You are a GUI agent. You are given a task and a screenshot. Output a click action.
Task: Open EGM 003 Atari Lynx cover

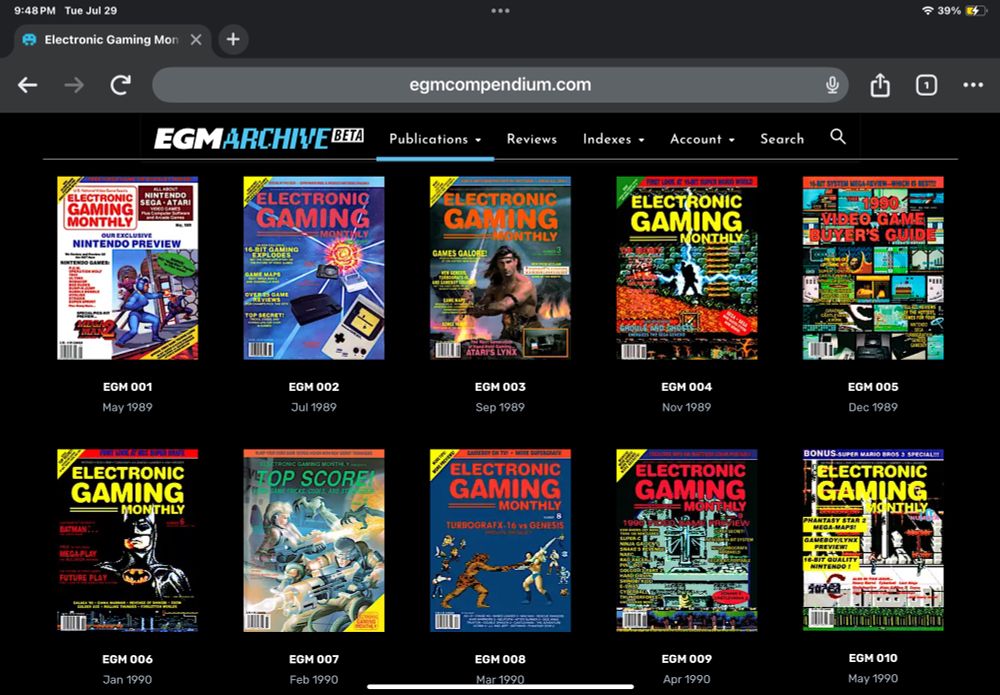[500, 268]
